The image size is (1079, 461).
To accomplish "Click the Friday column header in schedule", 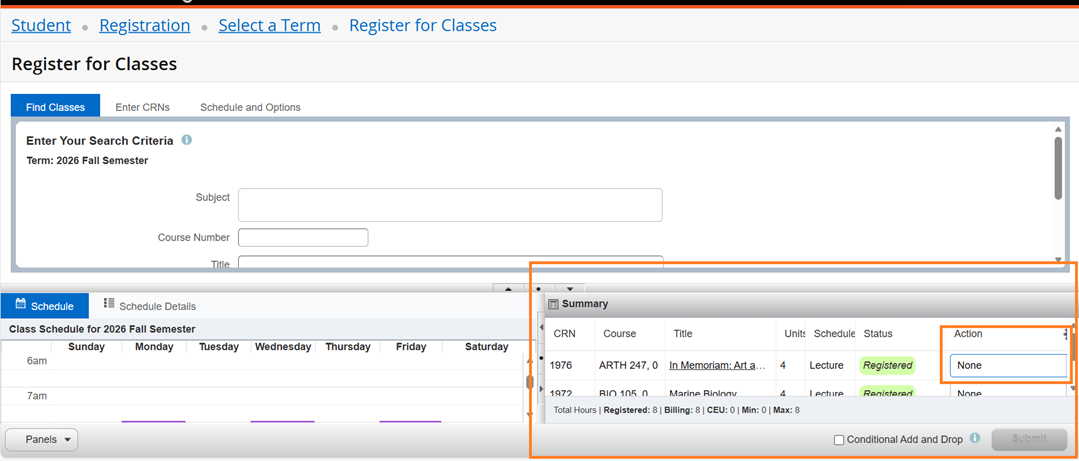I will [x=411, y=347].
